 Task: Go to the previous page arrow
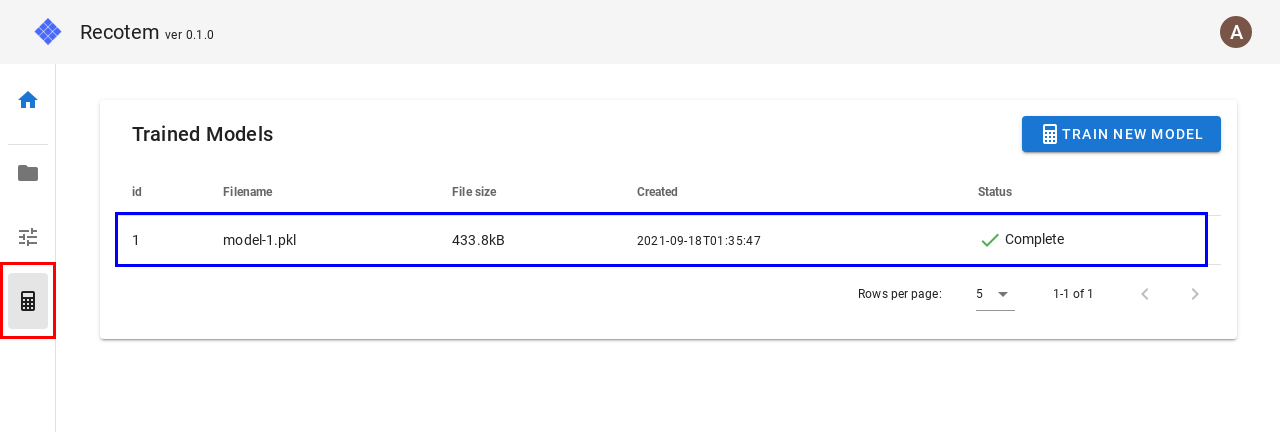pyautogui.click(x=1146, y=294)
